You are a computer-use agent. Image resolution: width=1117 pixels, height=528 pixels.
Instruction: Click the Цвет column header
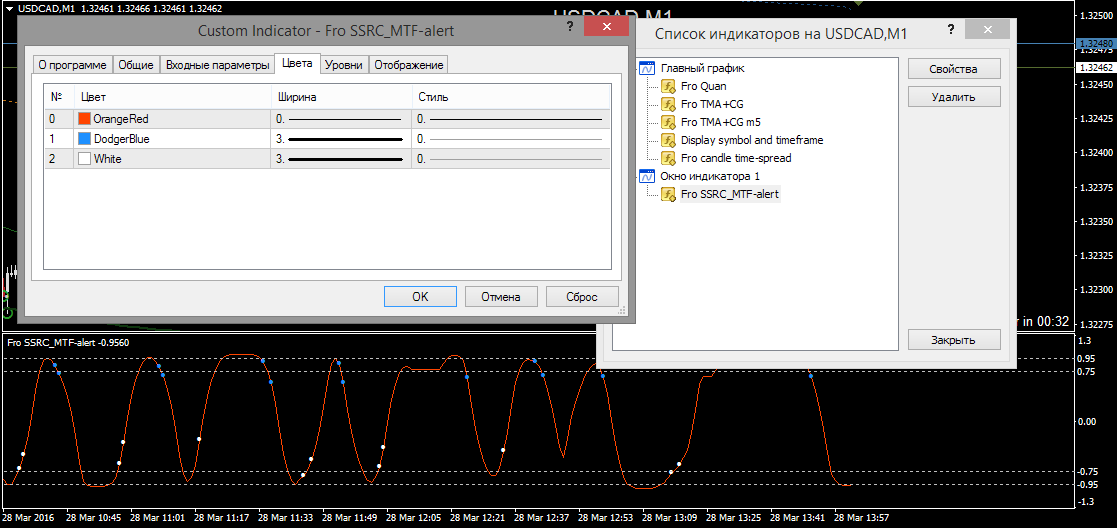[x=172, y=96]
